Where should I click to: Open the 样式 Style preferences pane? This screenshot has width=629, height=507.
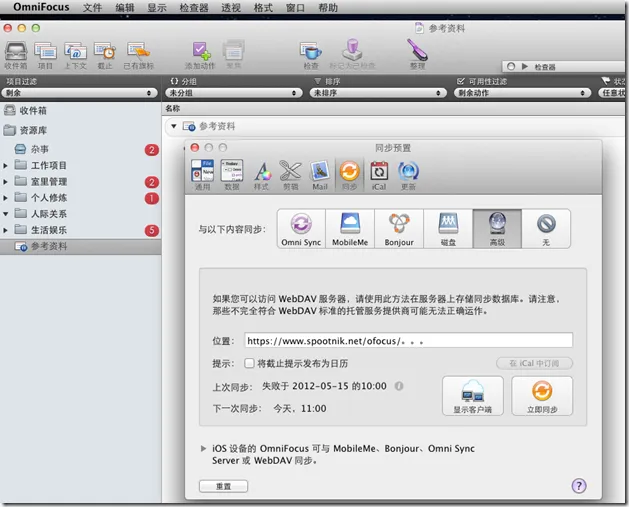tap(262, 175)
